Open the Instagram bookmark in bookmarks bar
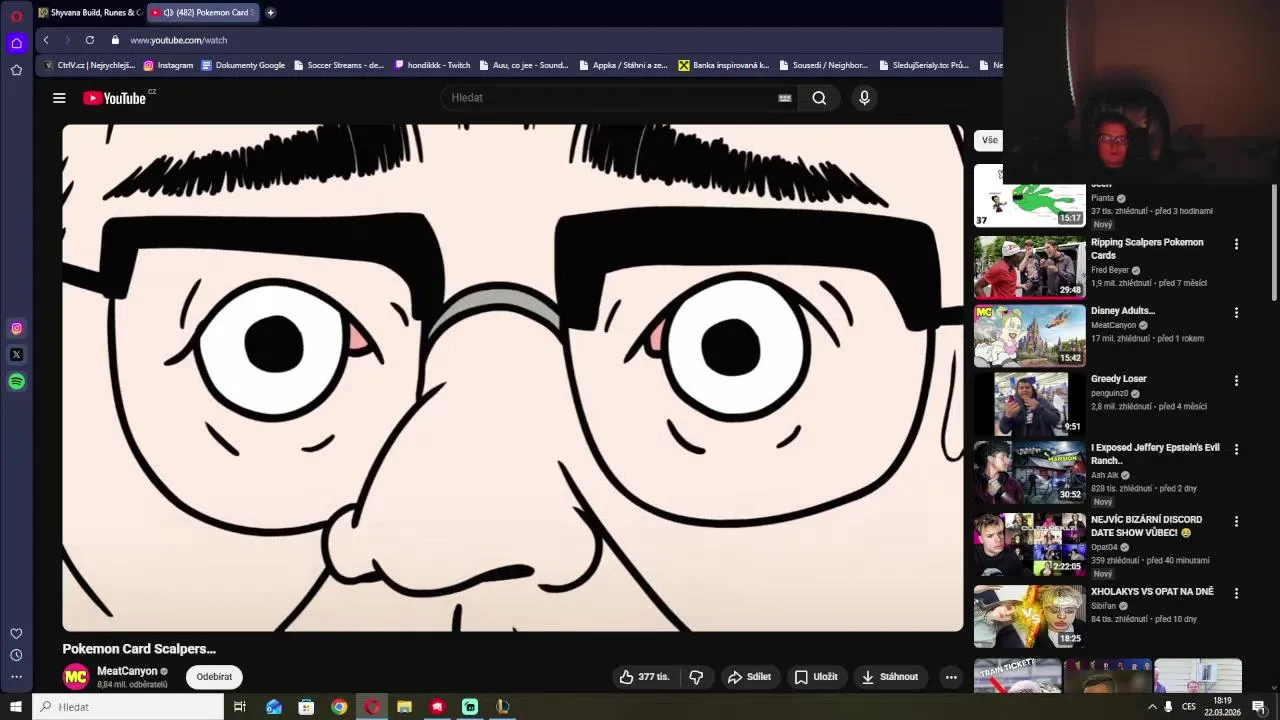 click(x=168, y=65)
